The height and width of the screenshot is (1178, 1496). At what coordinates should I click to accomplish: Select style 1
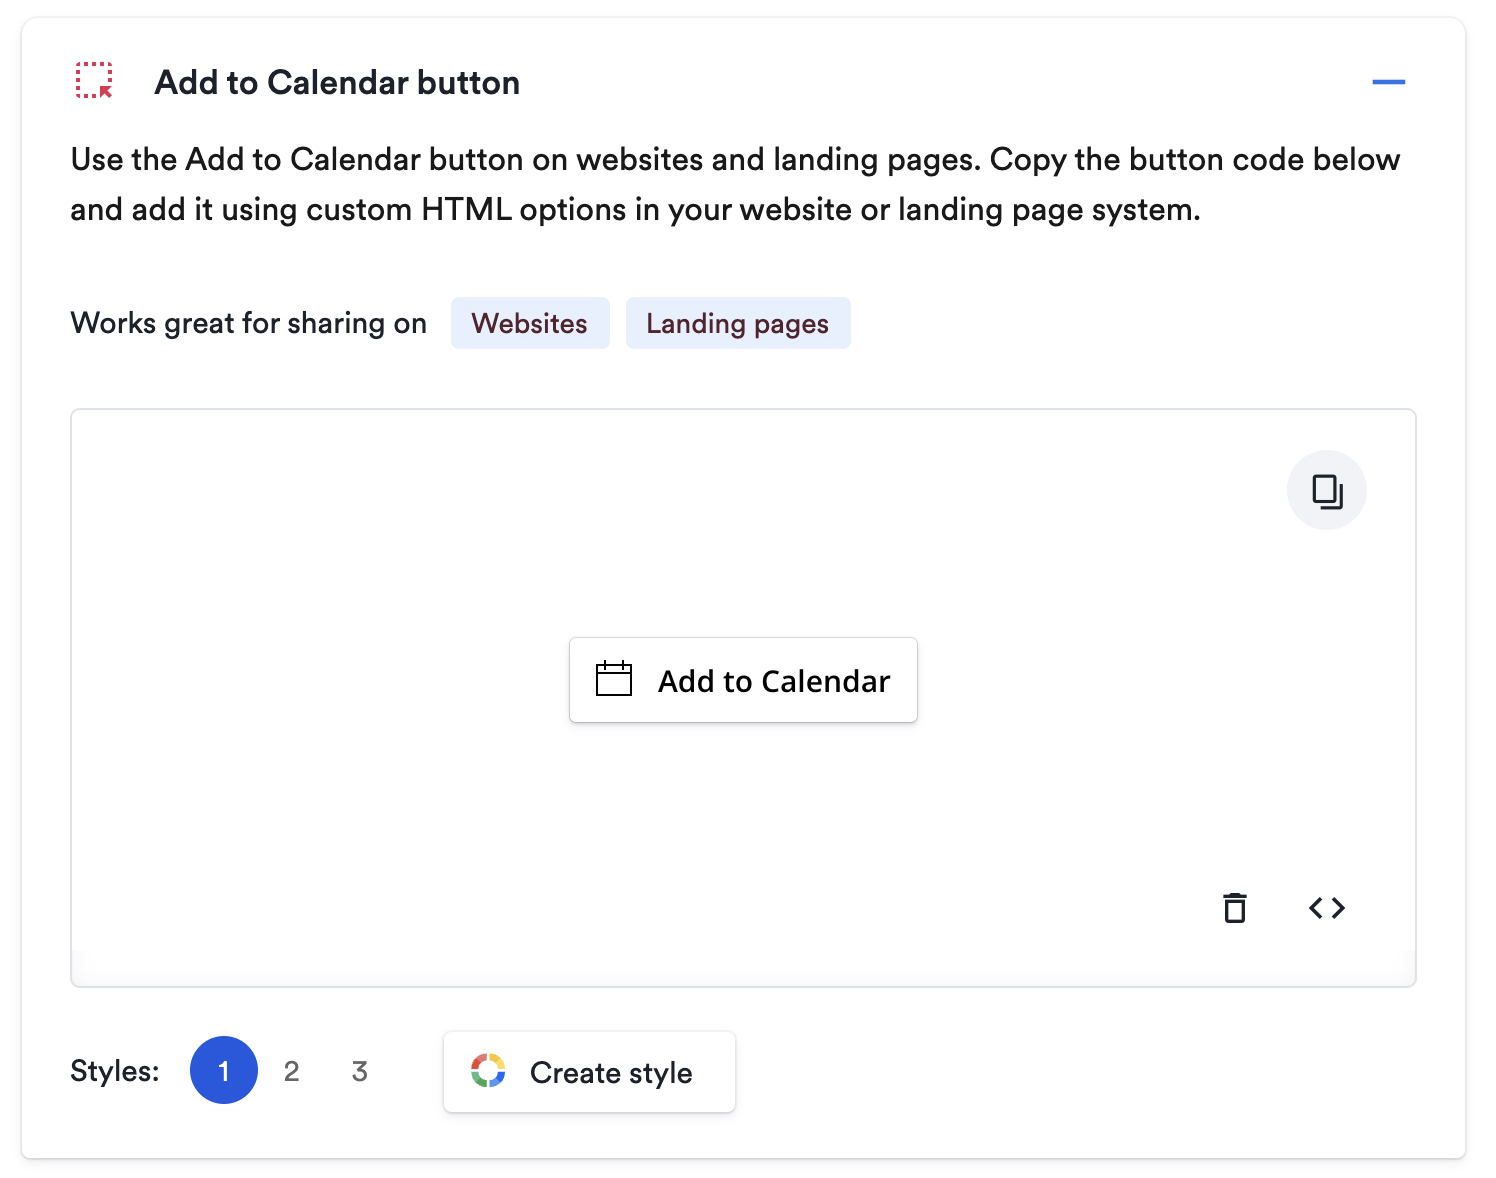pos(224,1070)
